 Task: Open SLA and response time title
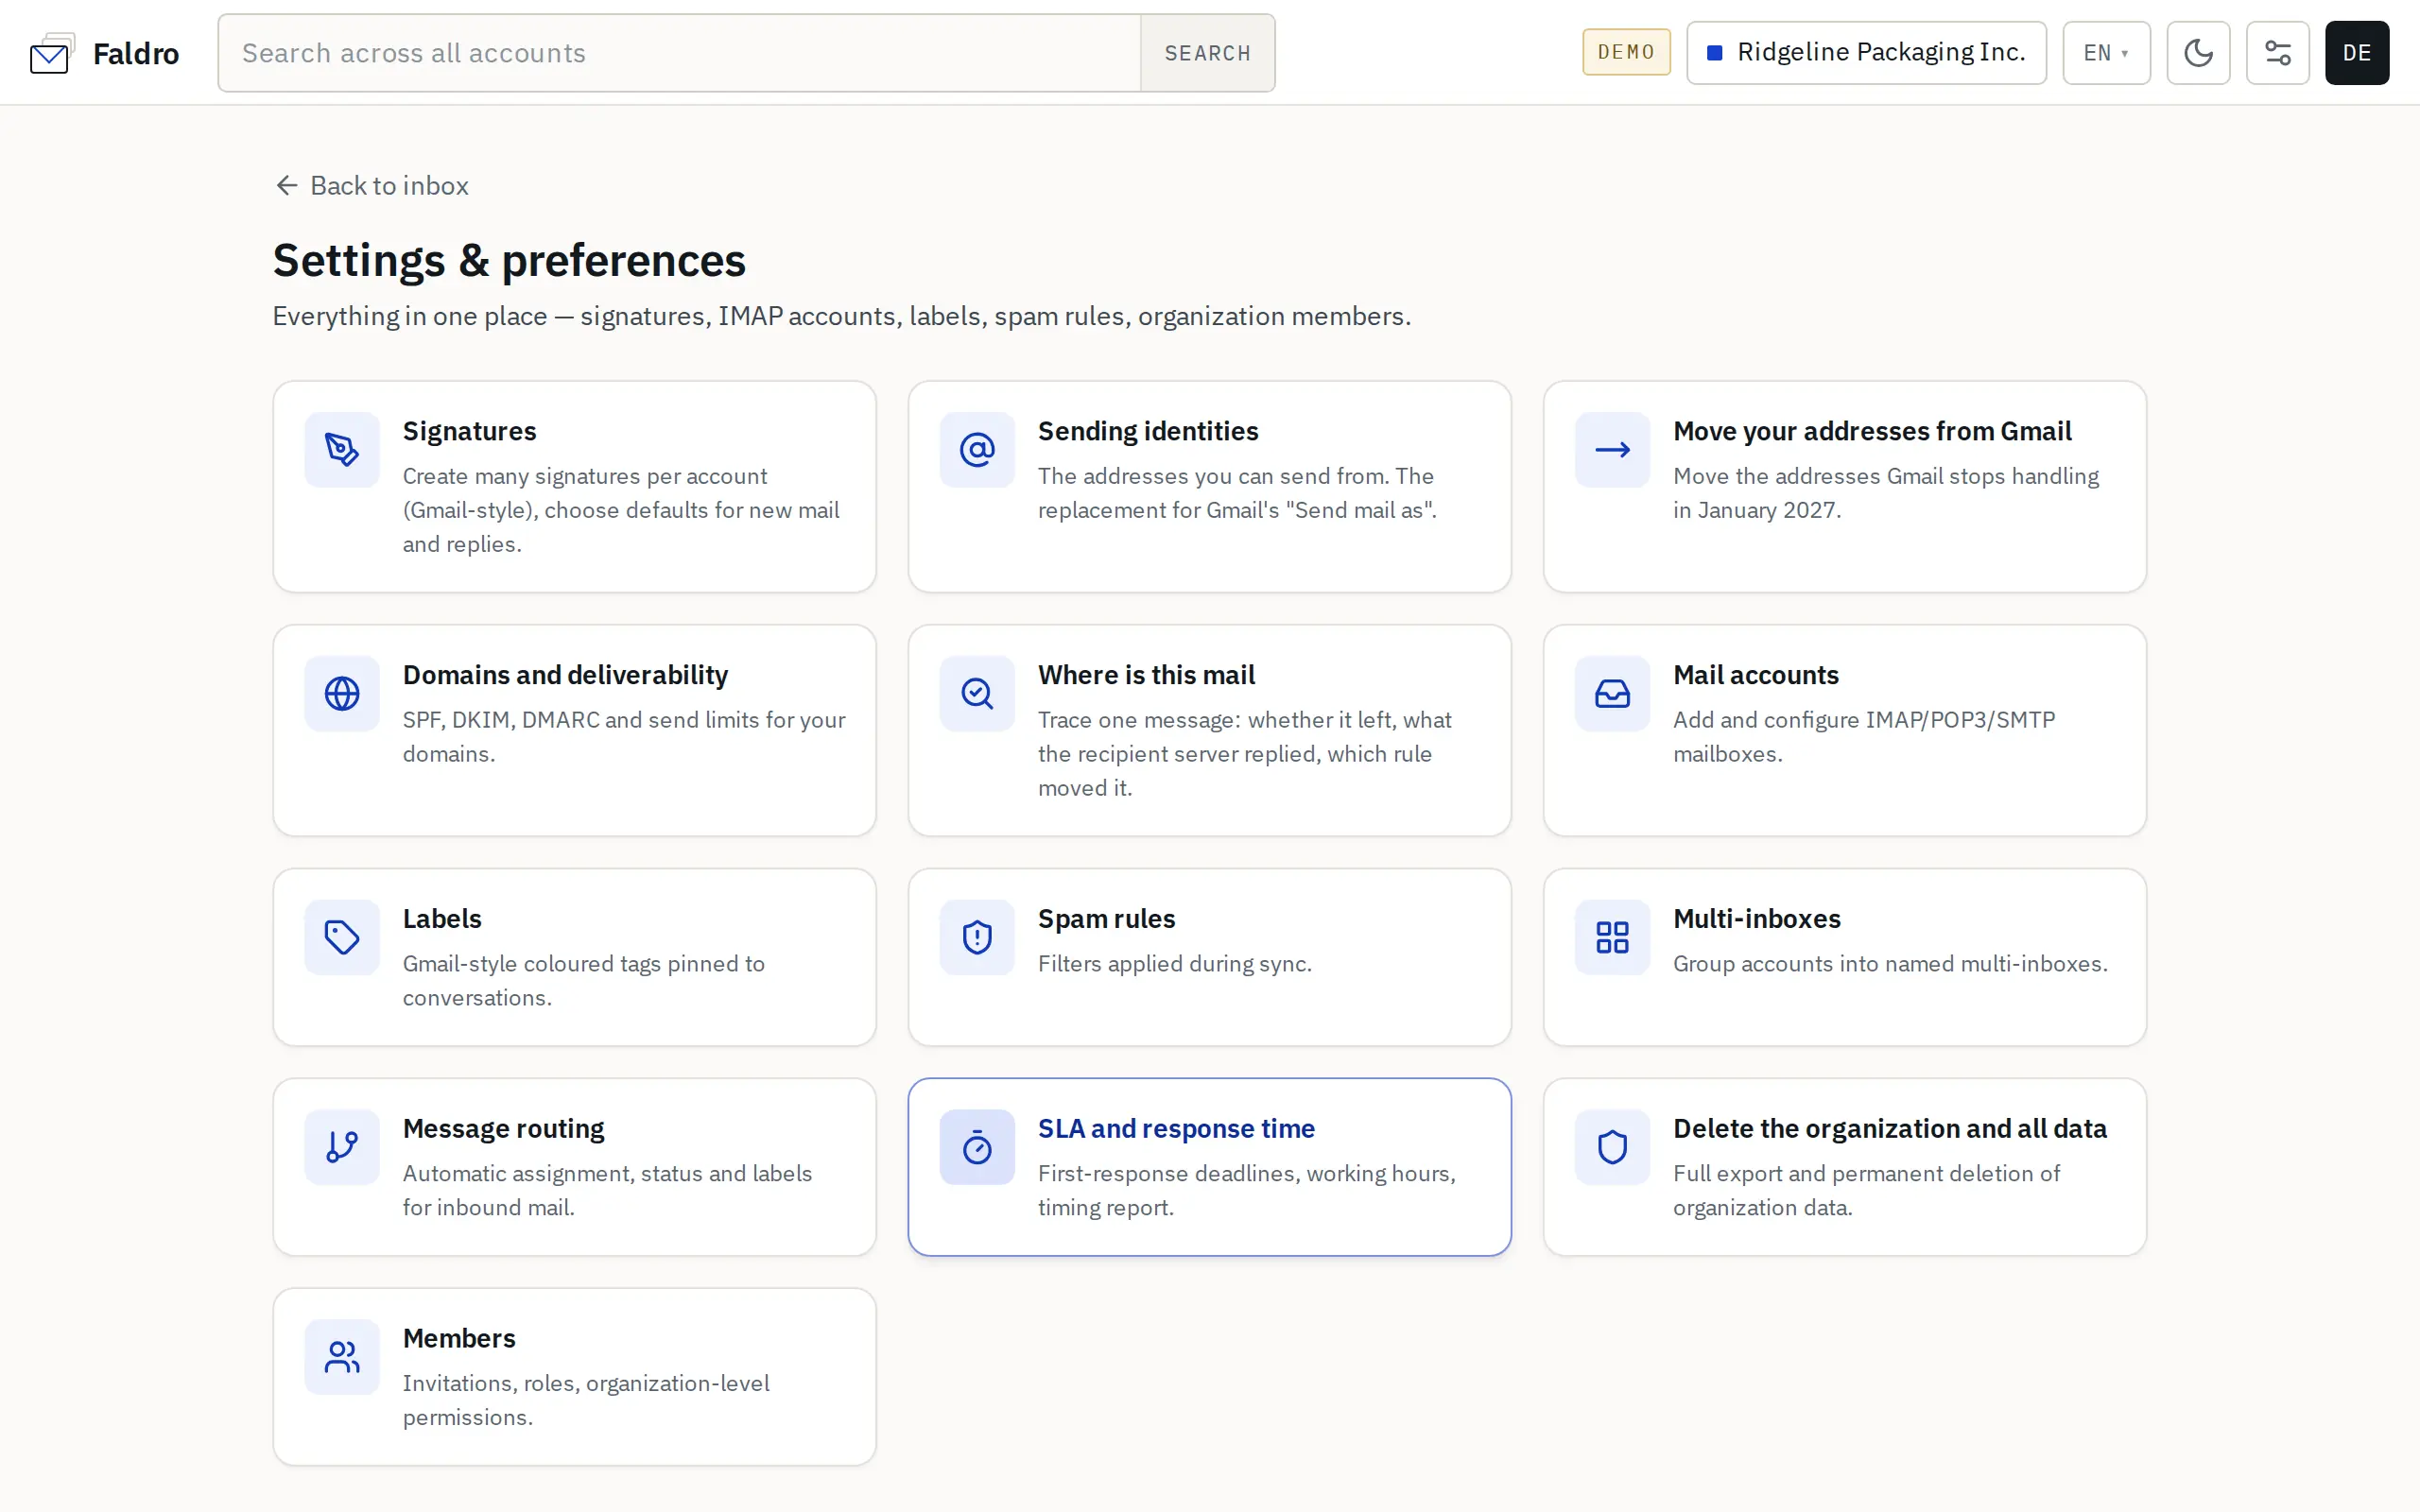click(1176, 1128)
